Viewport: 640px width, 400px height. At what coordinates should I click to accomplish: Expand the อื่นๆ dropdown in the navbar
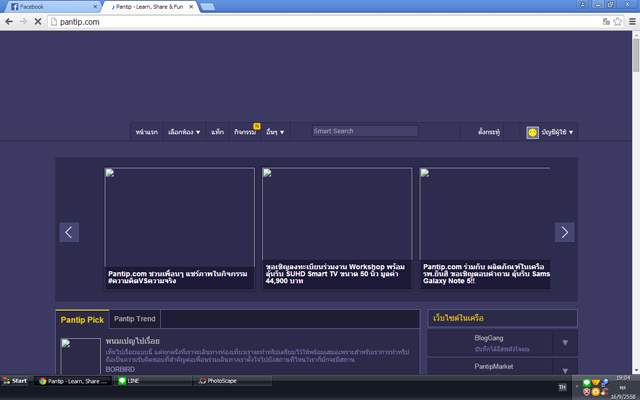point(275,132)
